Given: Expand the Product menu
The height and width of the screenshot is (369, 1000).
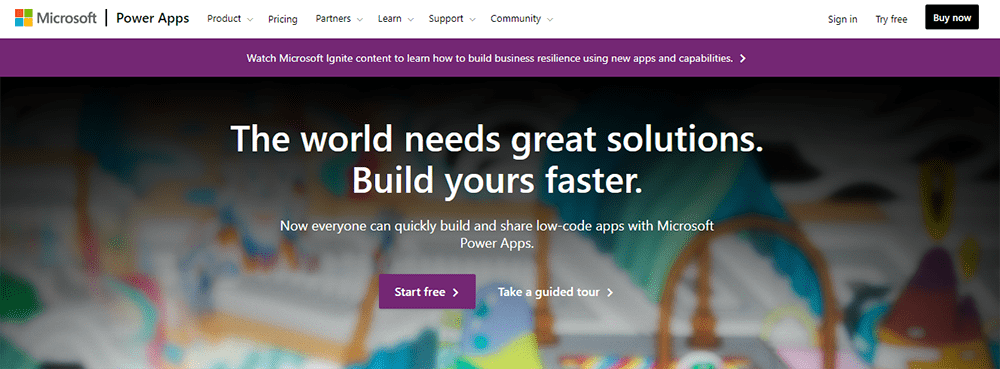Looking at the screenshot, I should [230, 19].
